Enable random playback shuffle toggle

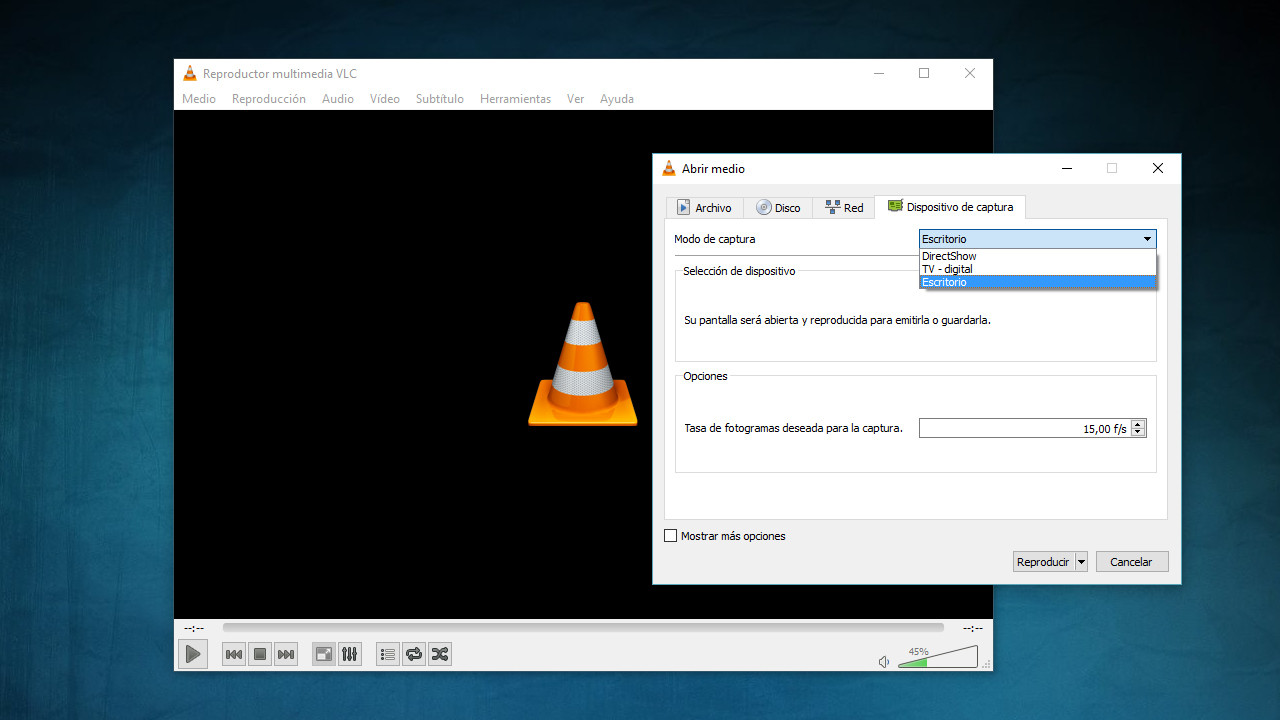[x=439, y=653]
